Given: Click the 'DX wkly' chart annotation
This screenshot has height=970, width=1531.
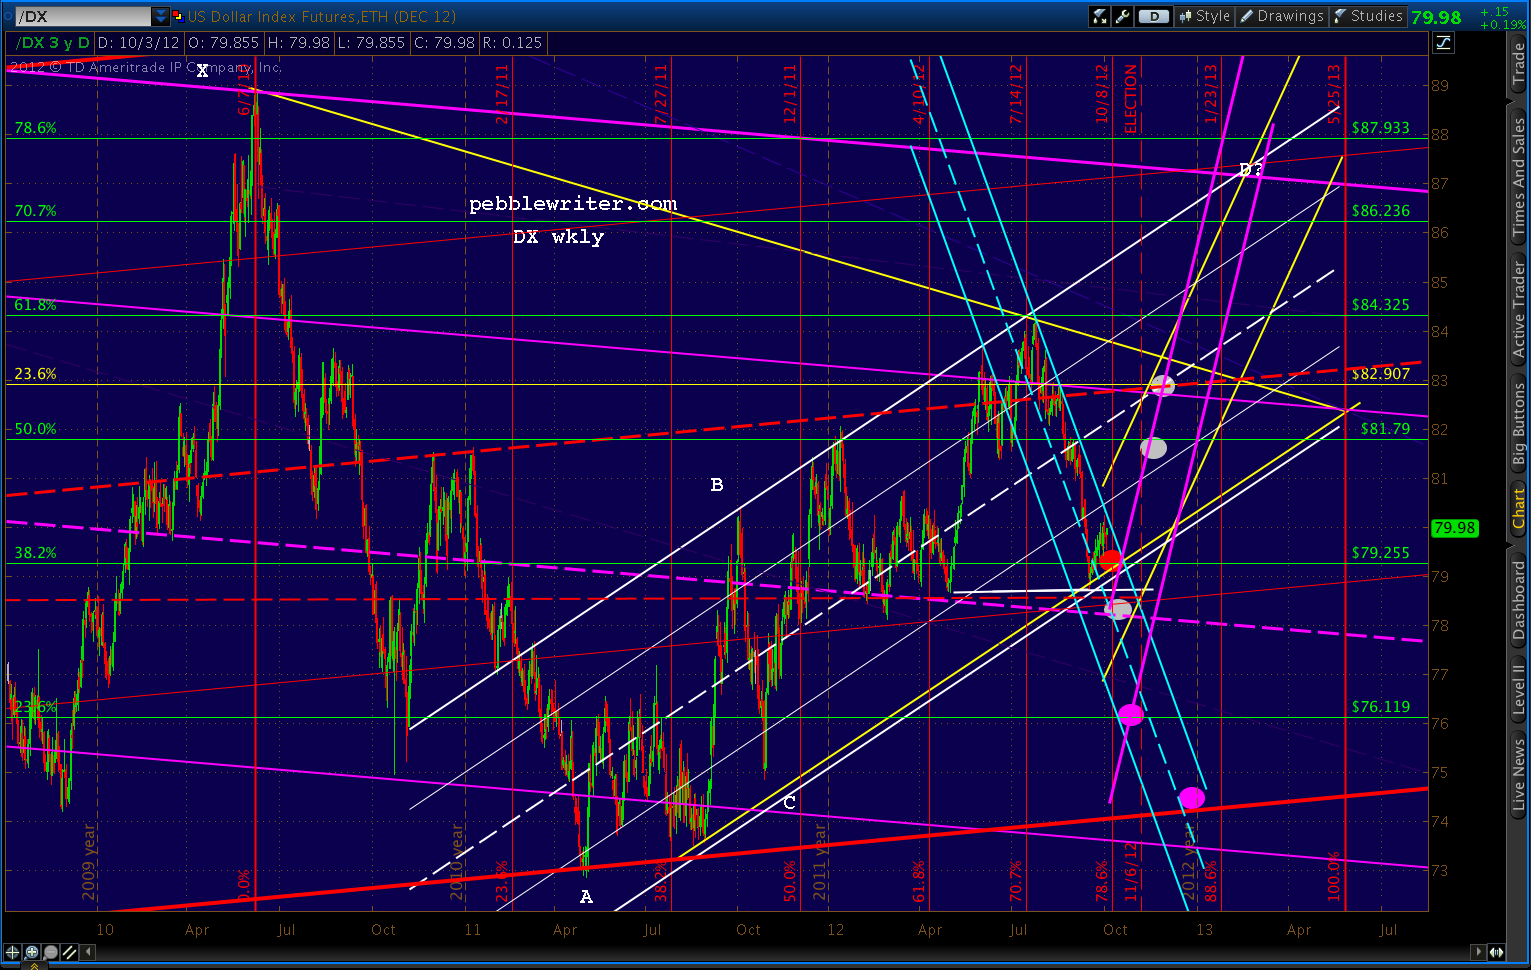Looking at the screenshot, I should tap(558, 237).
